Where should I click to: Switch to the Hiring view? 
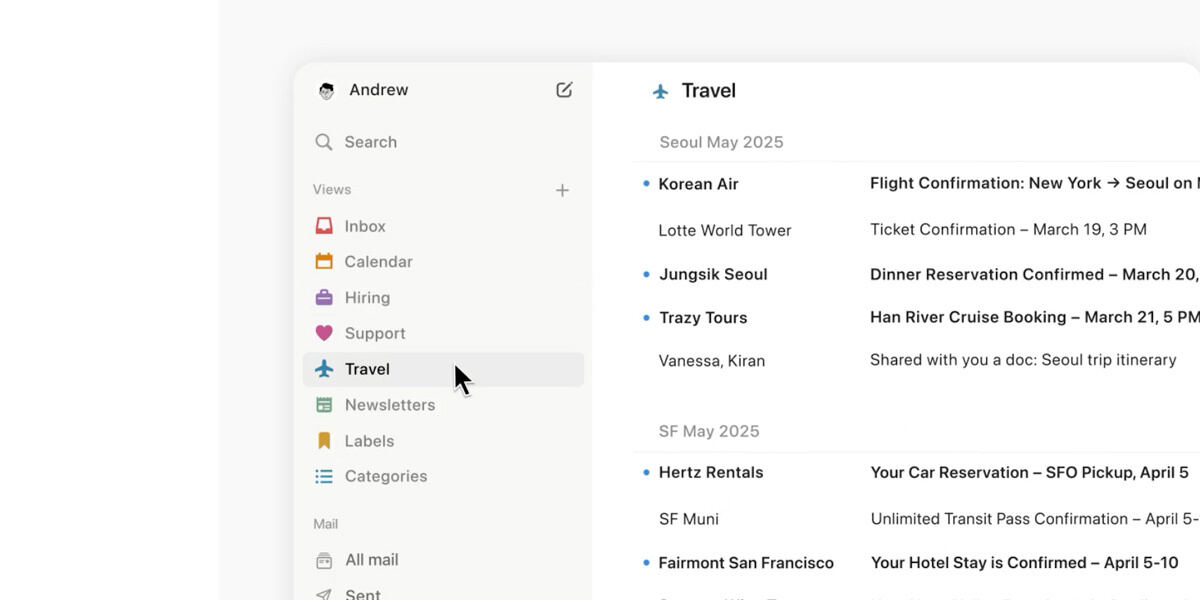click(443, 297)
